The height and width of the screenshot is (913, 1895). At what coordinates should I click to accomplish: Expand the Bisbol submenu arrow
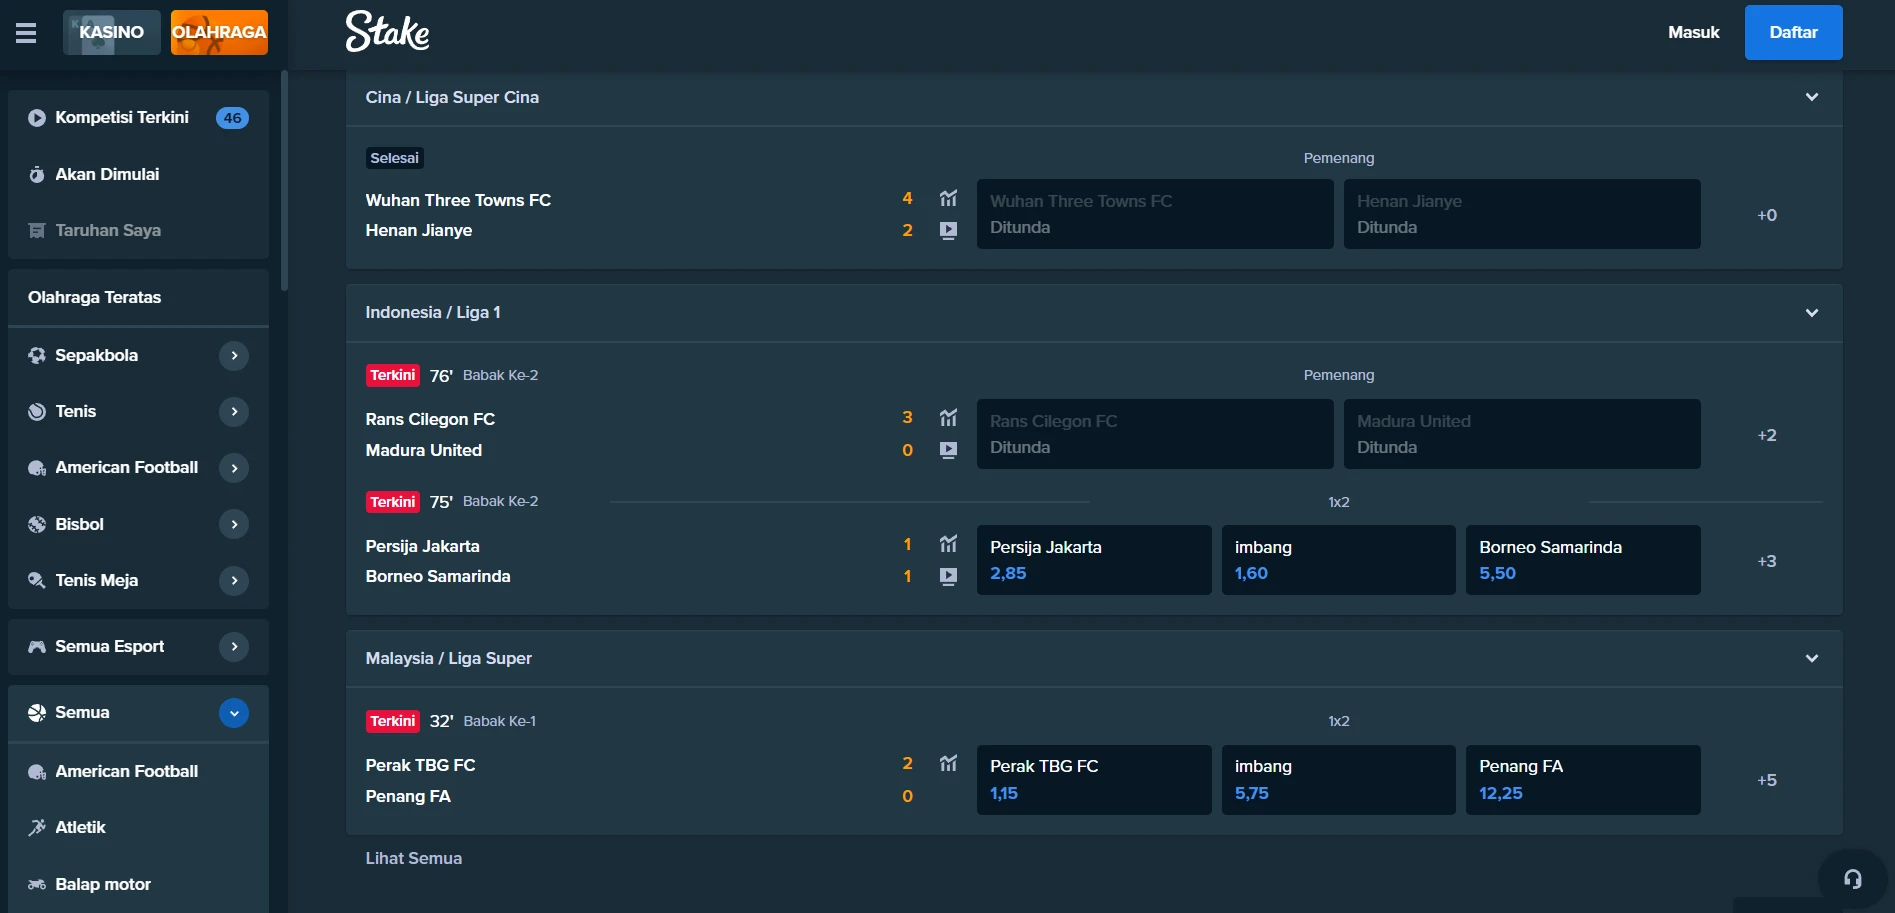[234, 524]
